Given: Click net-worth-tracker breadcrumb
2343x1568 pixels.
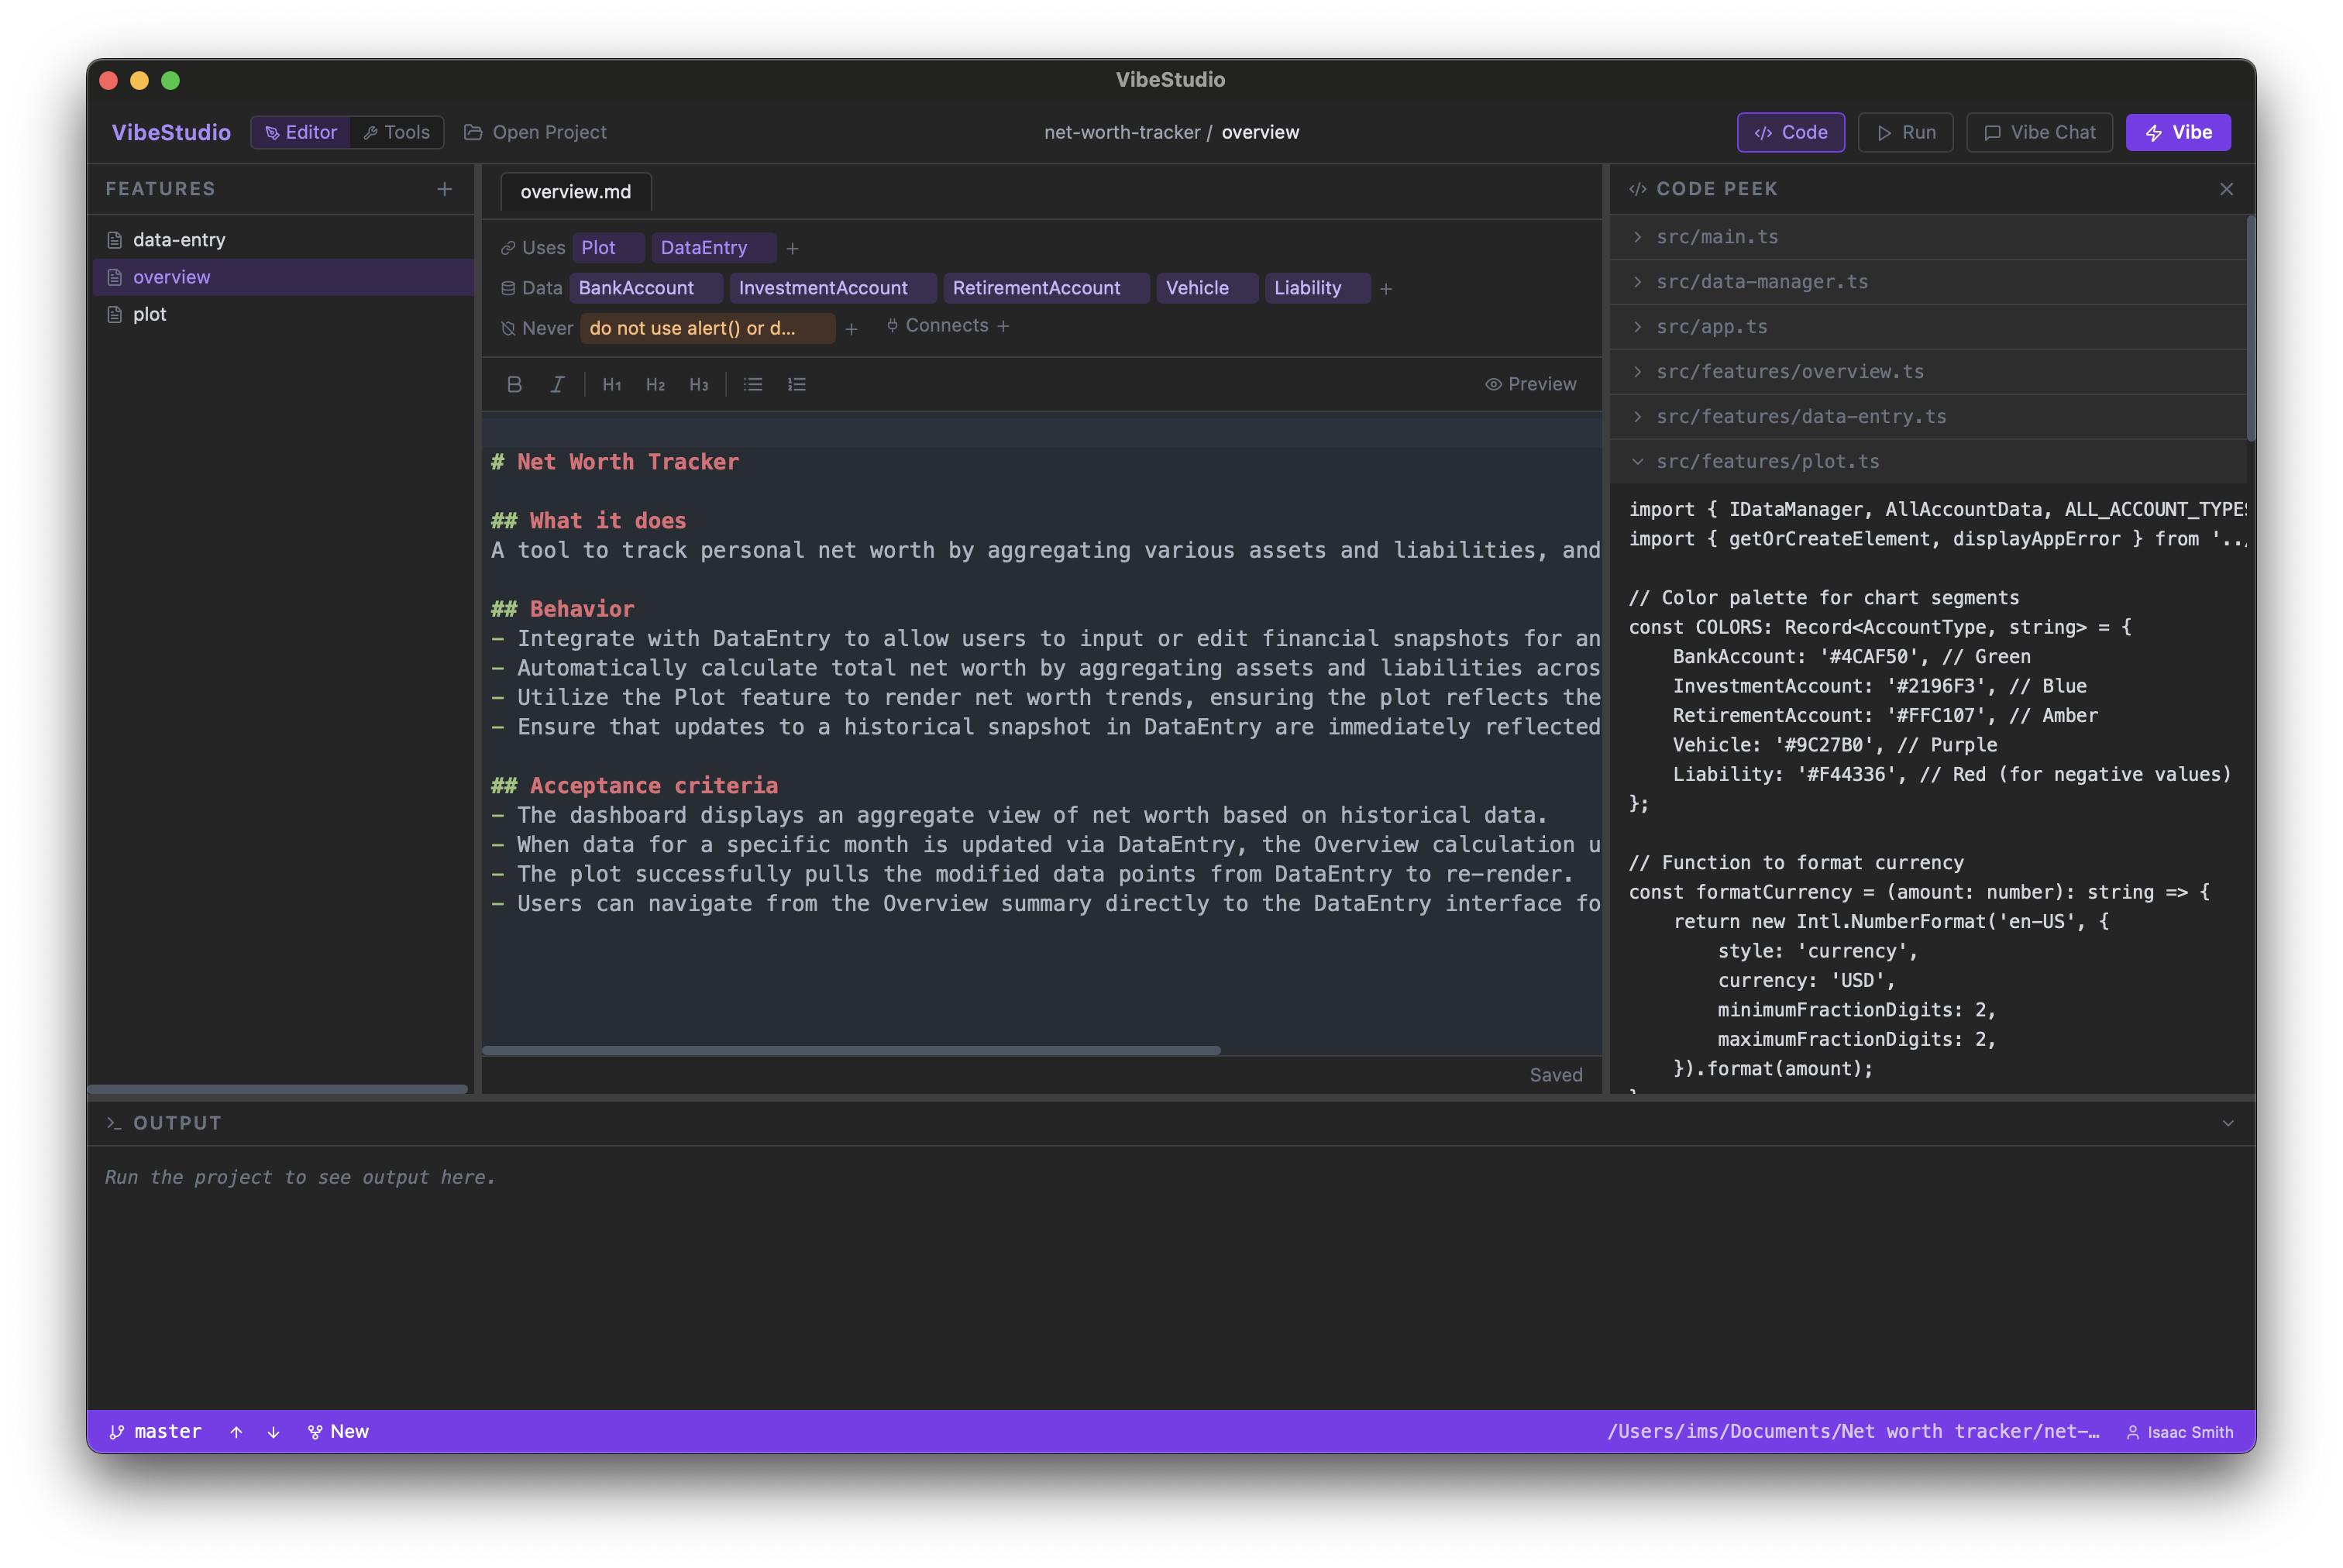Looking at the screenshot, I should click(x=1122, y=132).
